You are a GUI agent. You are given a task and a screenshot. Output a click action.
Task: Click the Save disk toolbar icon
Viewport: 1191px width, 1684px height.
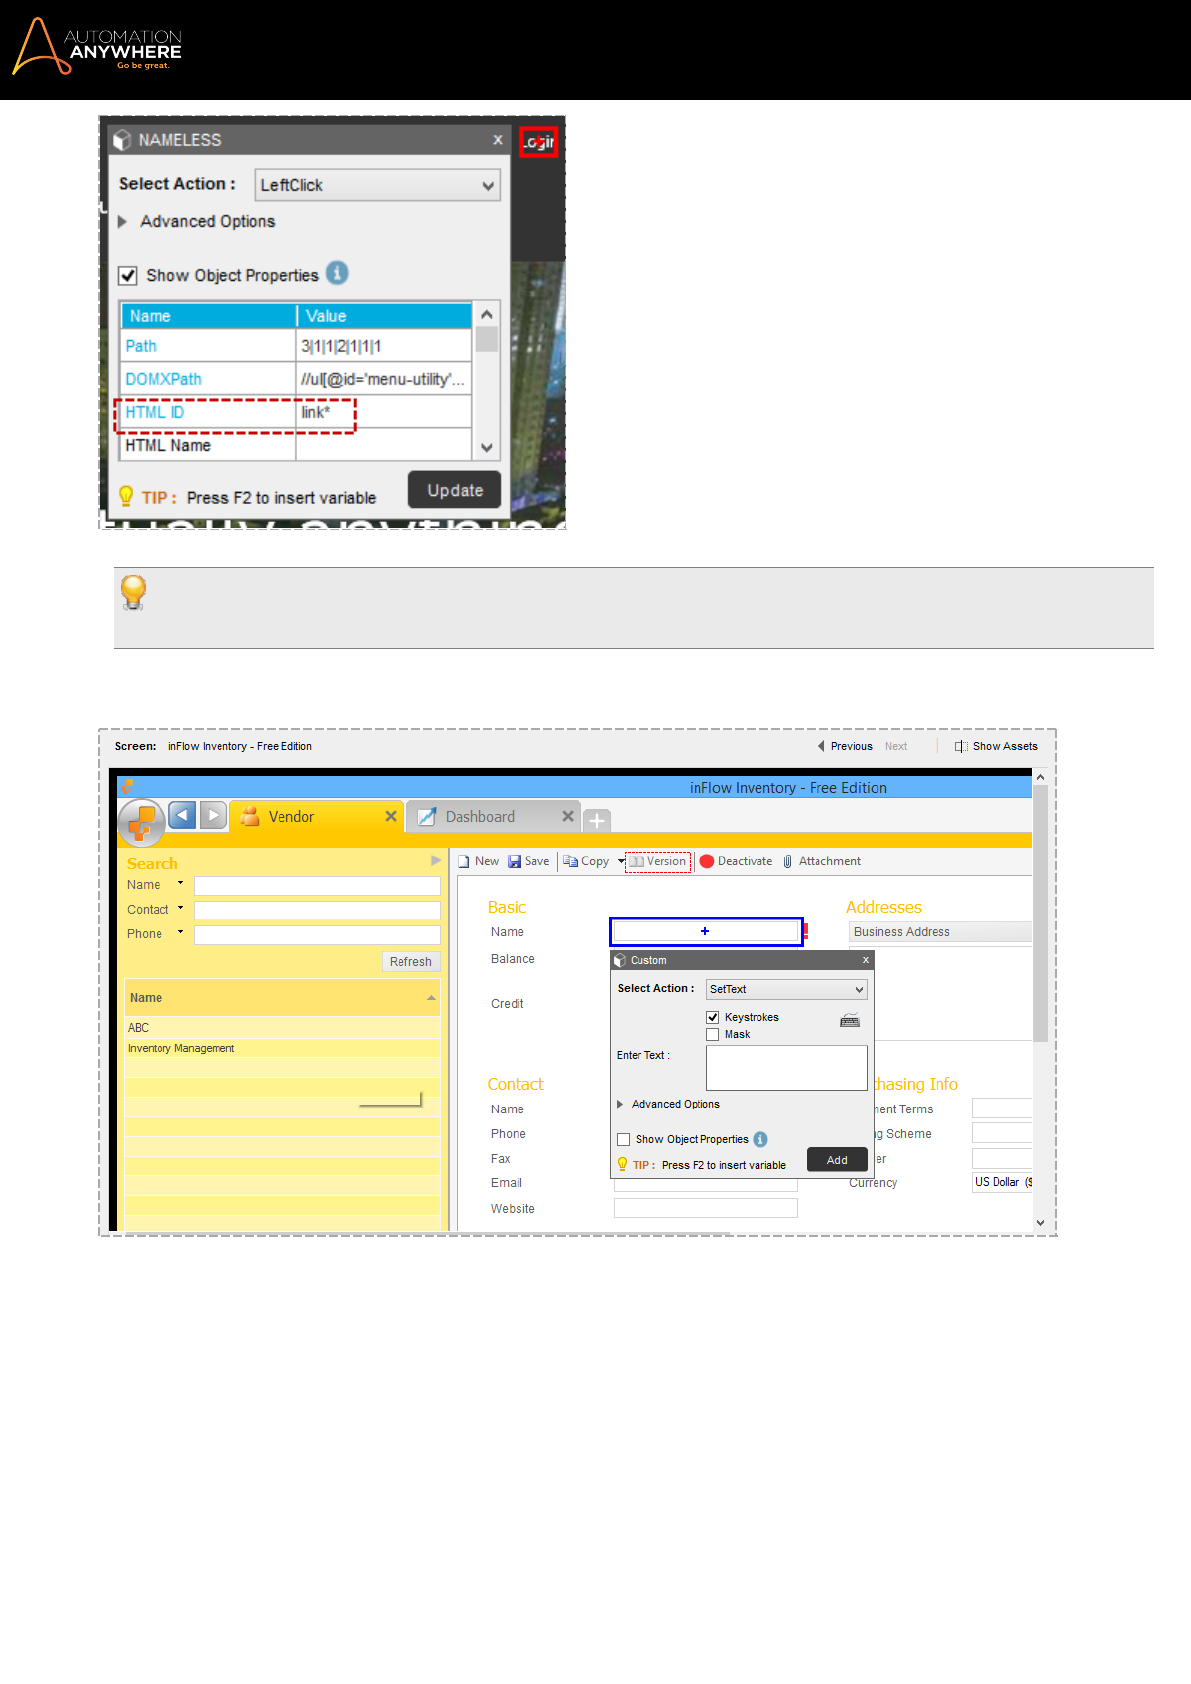coord(514,861)
